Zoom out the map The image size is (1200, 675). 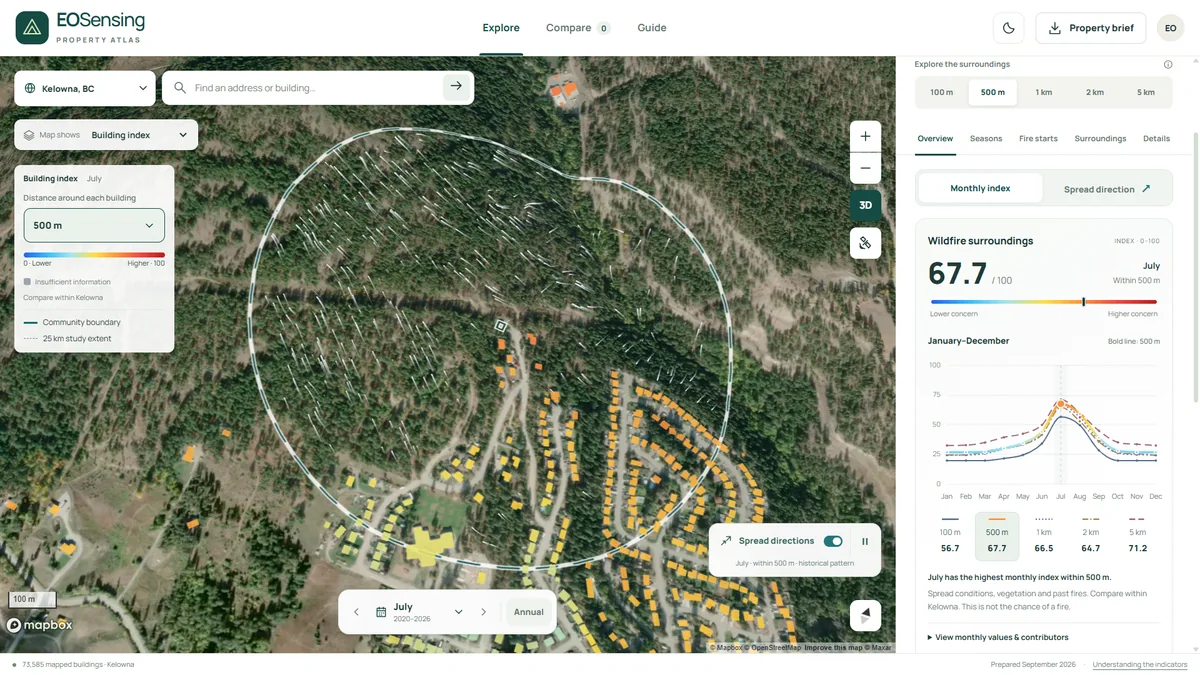click(x=865, y=168)
